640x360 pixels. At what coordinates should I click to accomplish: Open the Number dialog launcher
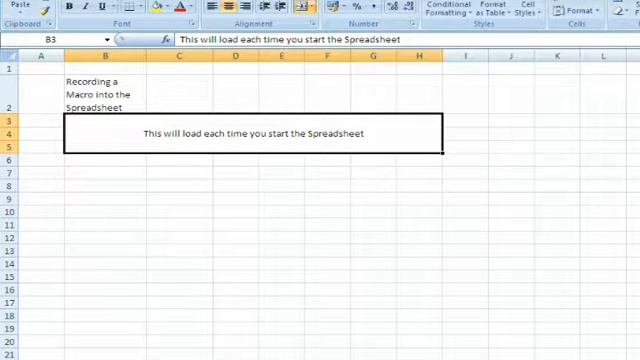point(413,24)
